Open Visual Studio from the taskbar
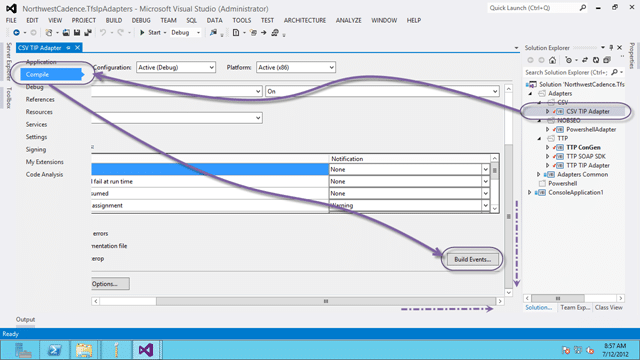 click(x=146, y=350)
